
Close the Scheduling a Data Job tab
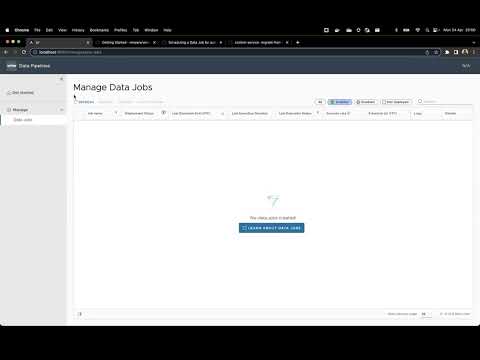[x=221, y=43]
